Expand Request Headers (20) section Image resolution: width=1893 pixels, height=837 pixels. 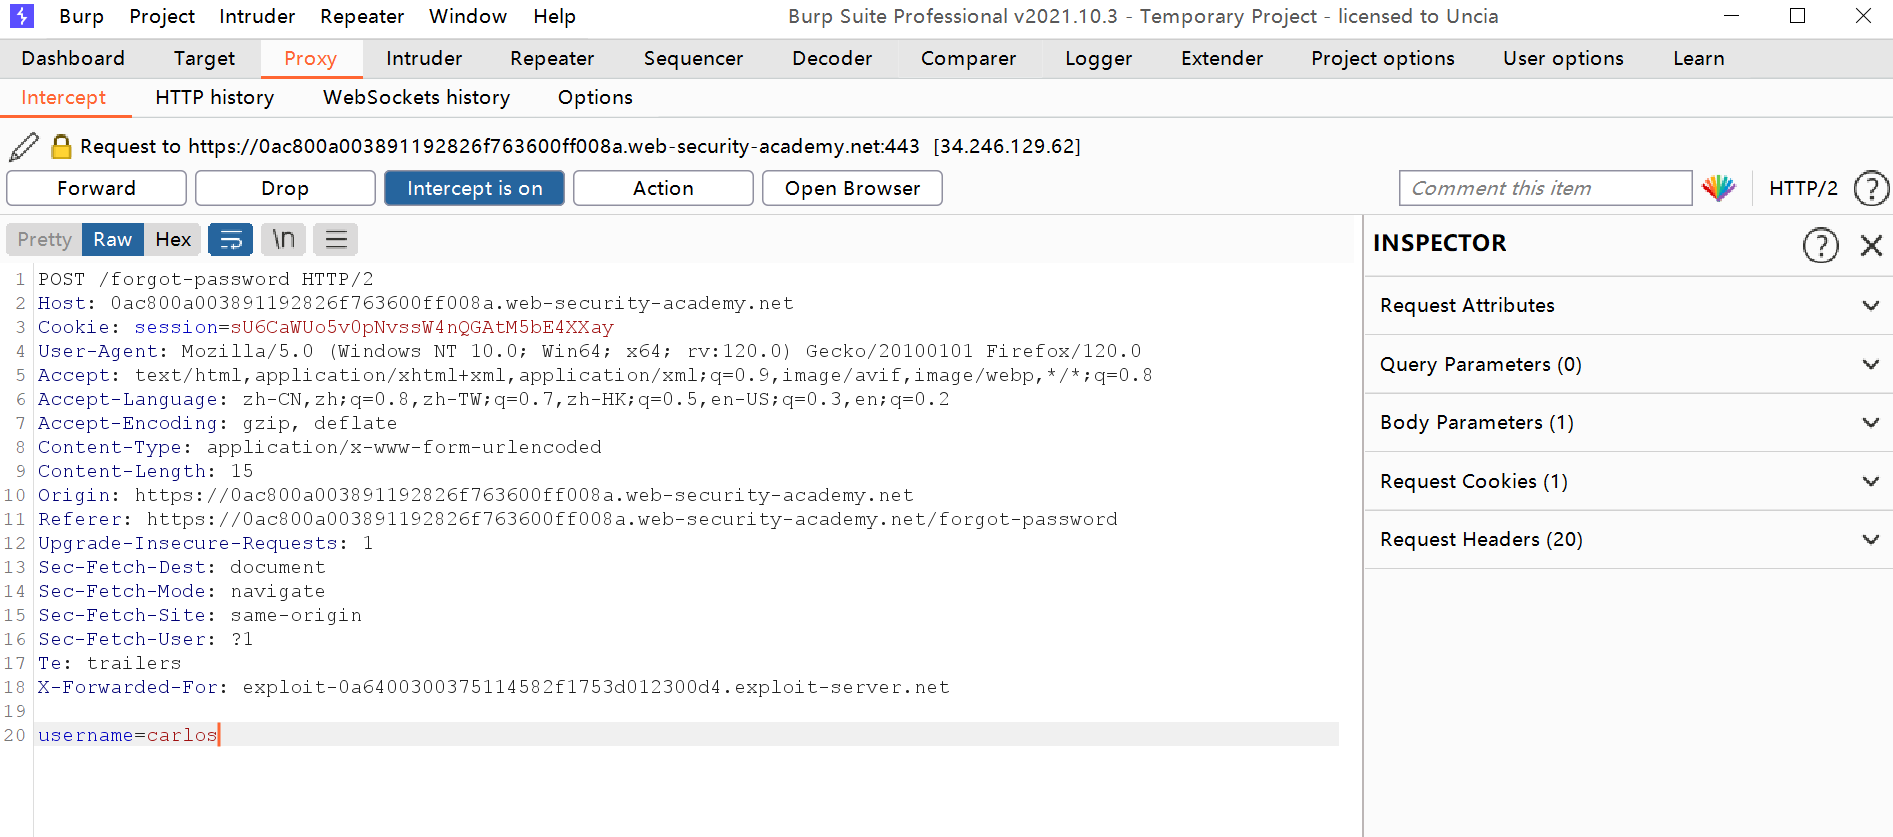(x=1628, y=540)
